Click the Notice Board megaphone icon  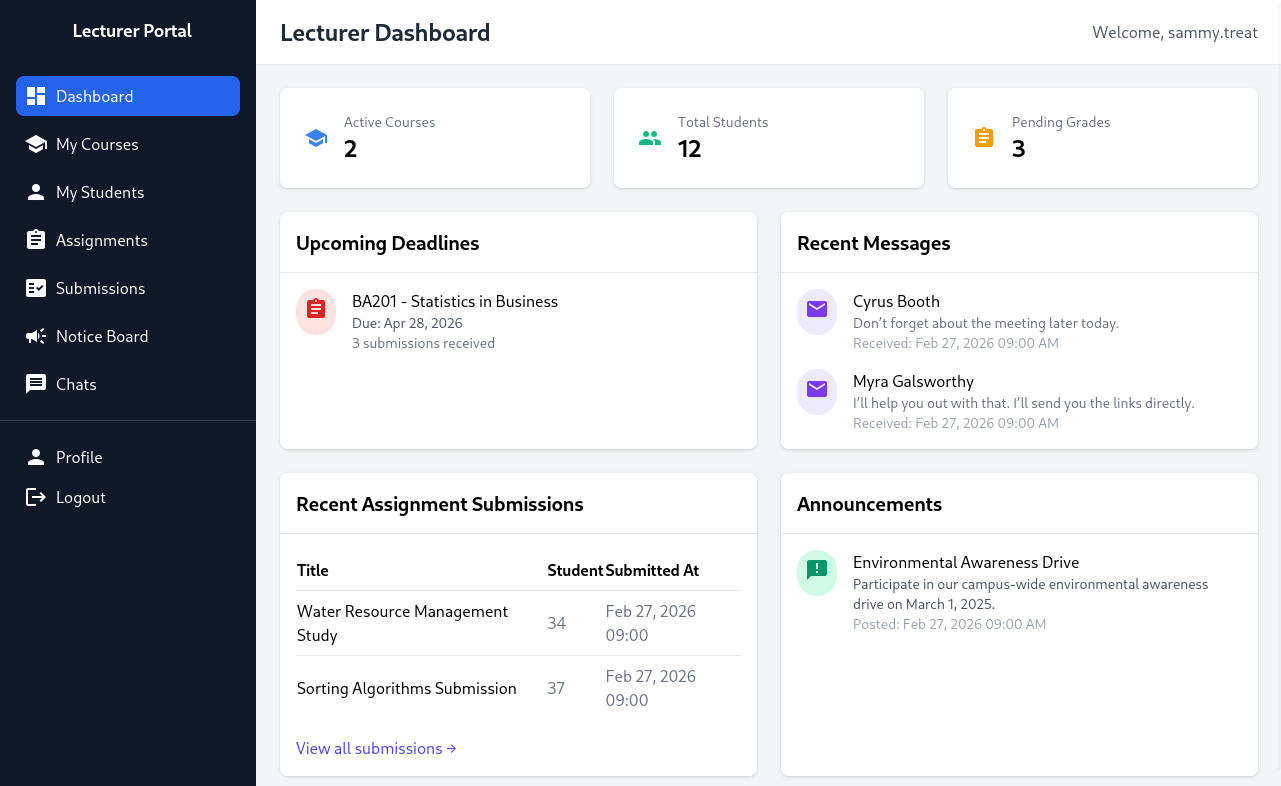[x=36, y=336]
